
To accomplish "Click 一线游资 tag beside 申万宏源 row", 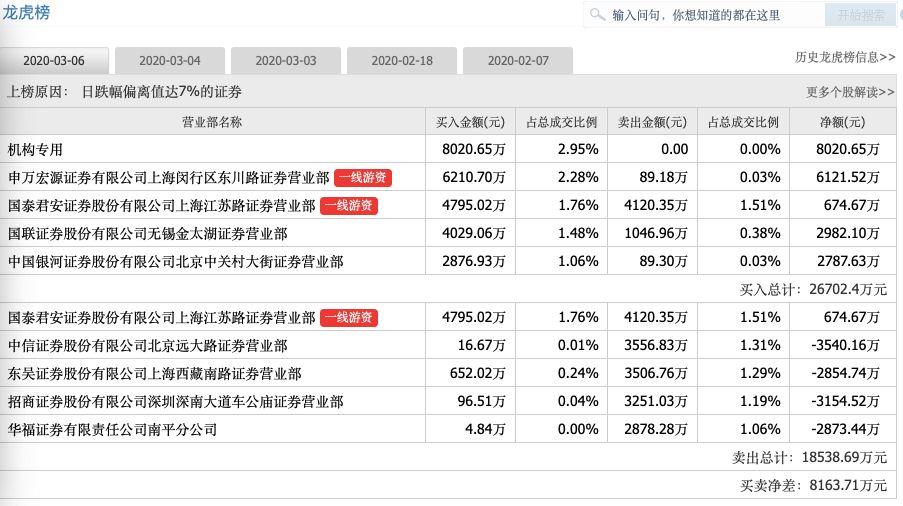I will pos(362,177).
